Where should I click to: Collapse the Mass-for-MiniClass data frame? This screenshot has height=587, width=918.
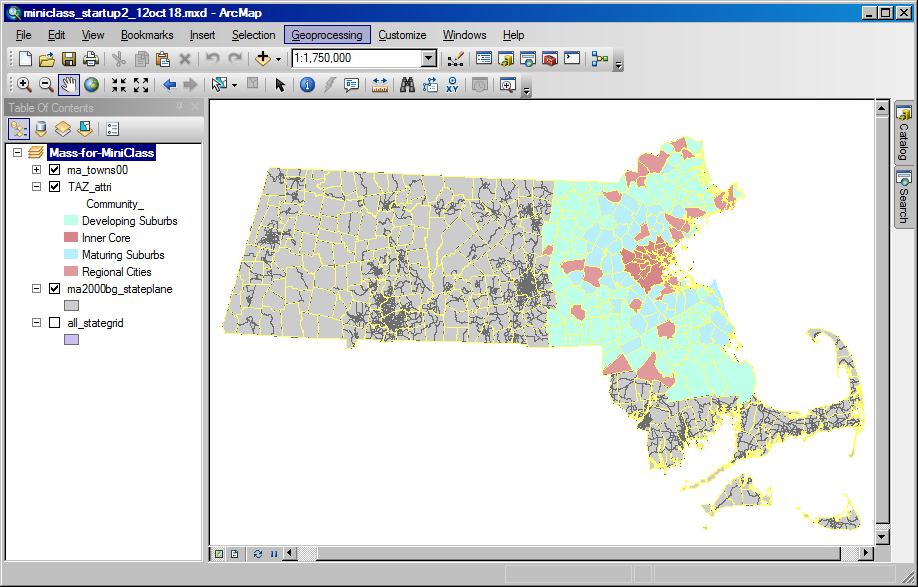[x=18, y=153]
